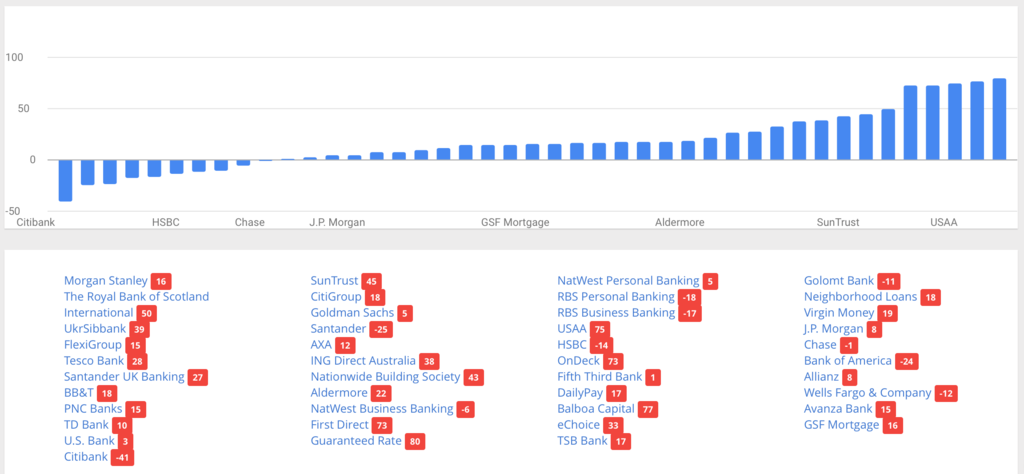This screenshot has height=474, width=1024.
Task: Select the UkrSibbank link
Action: (95, 328)
